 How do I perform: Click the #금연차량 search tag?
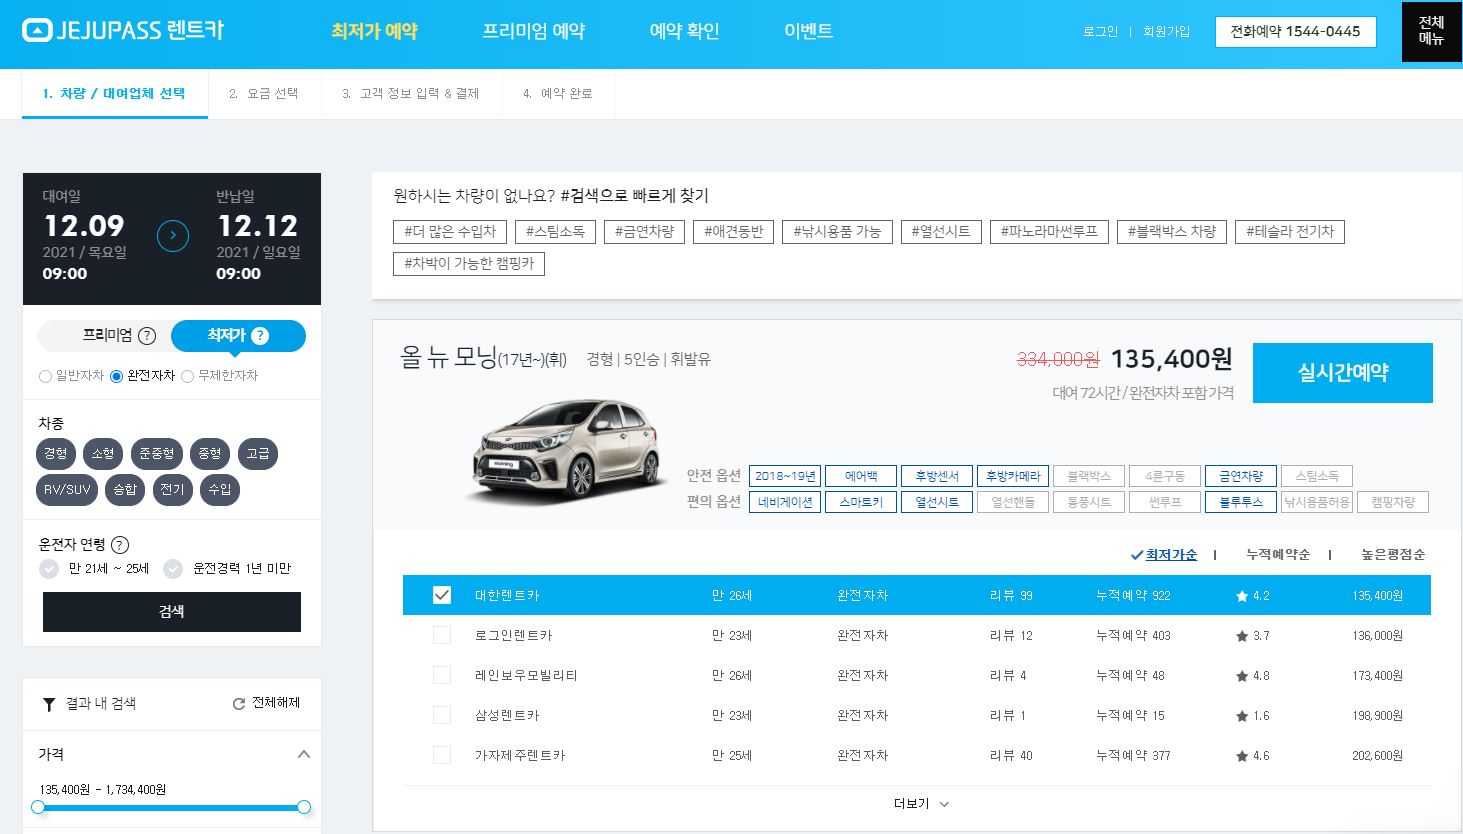[645, 232]
